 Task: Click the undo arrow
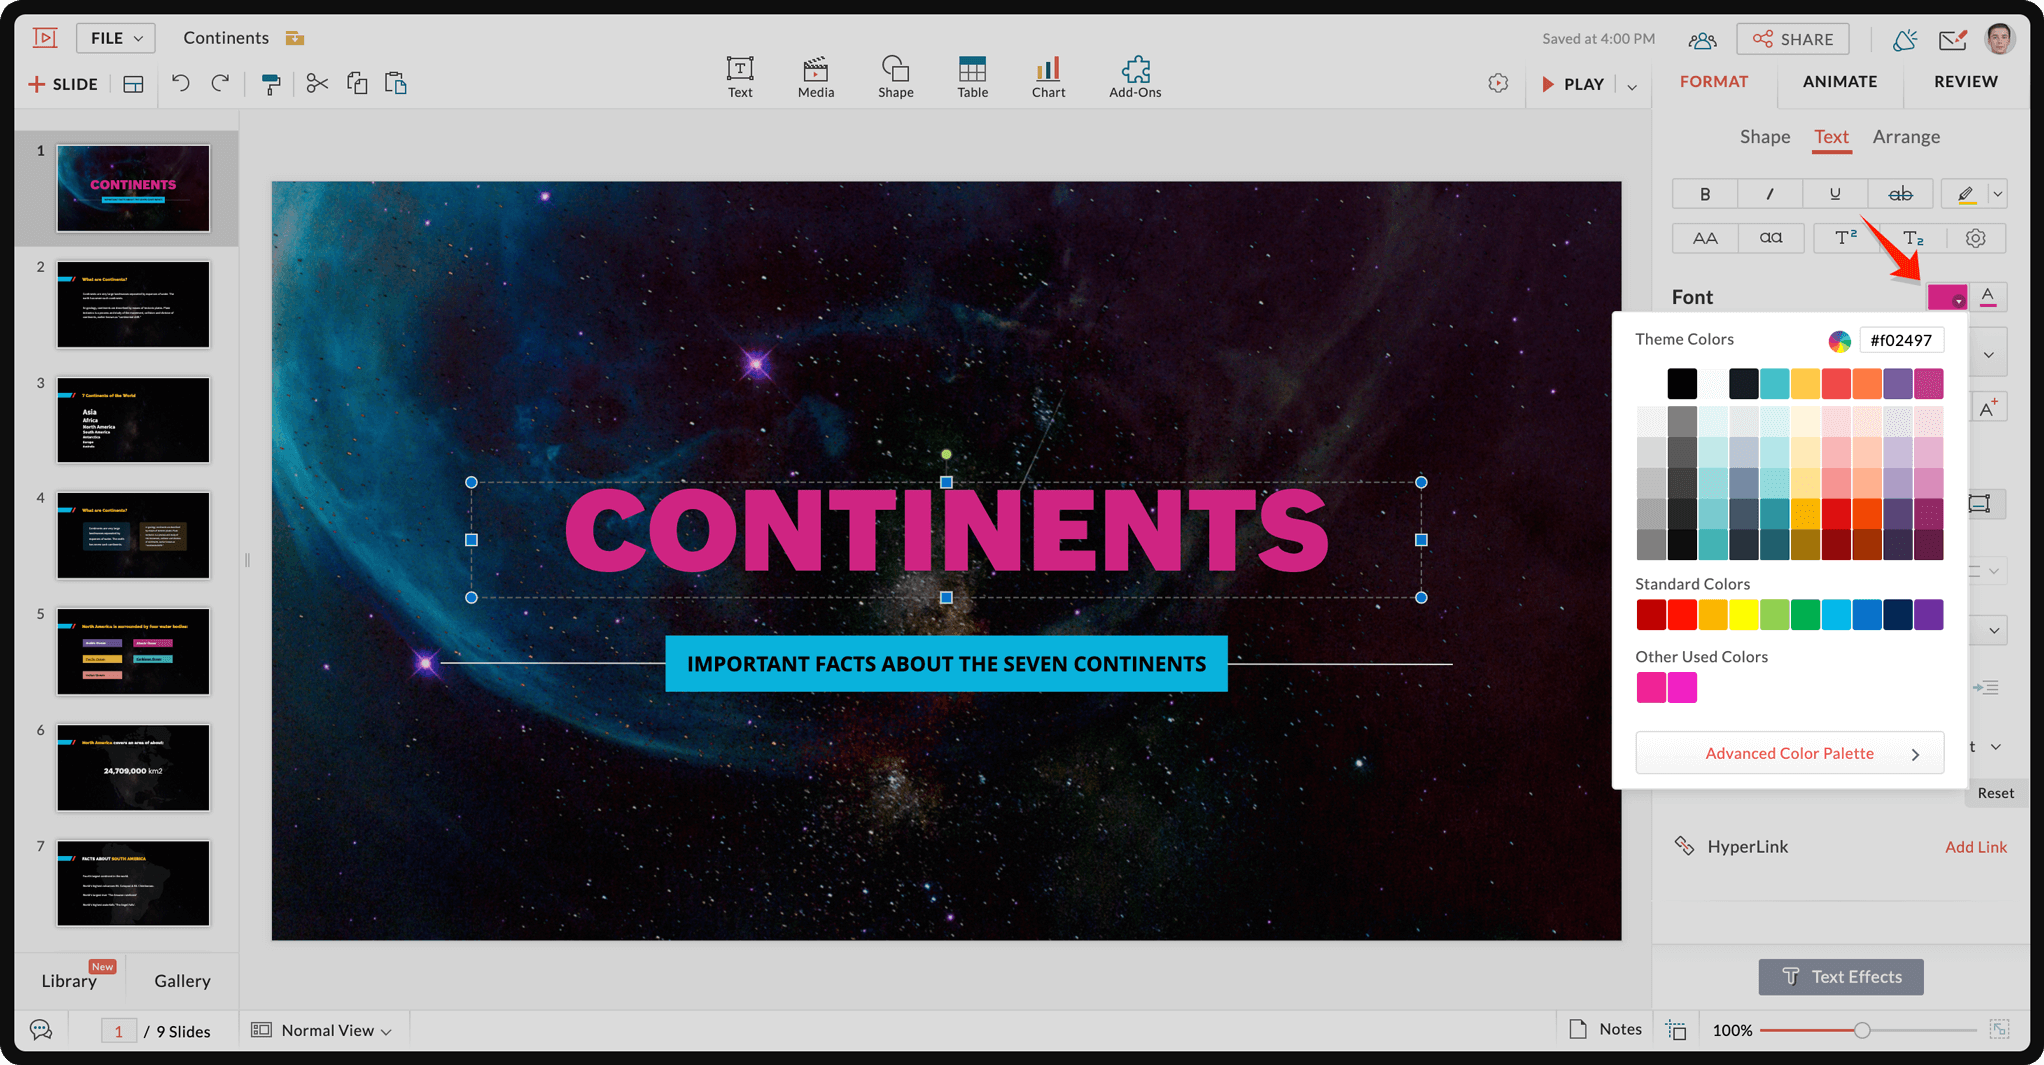181,83
